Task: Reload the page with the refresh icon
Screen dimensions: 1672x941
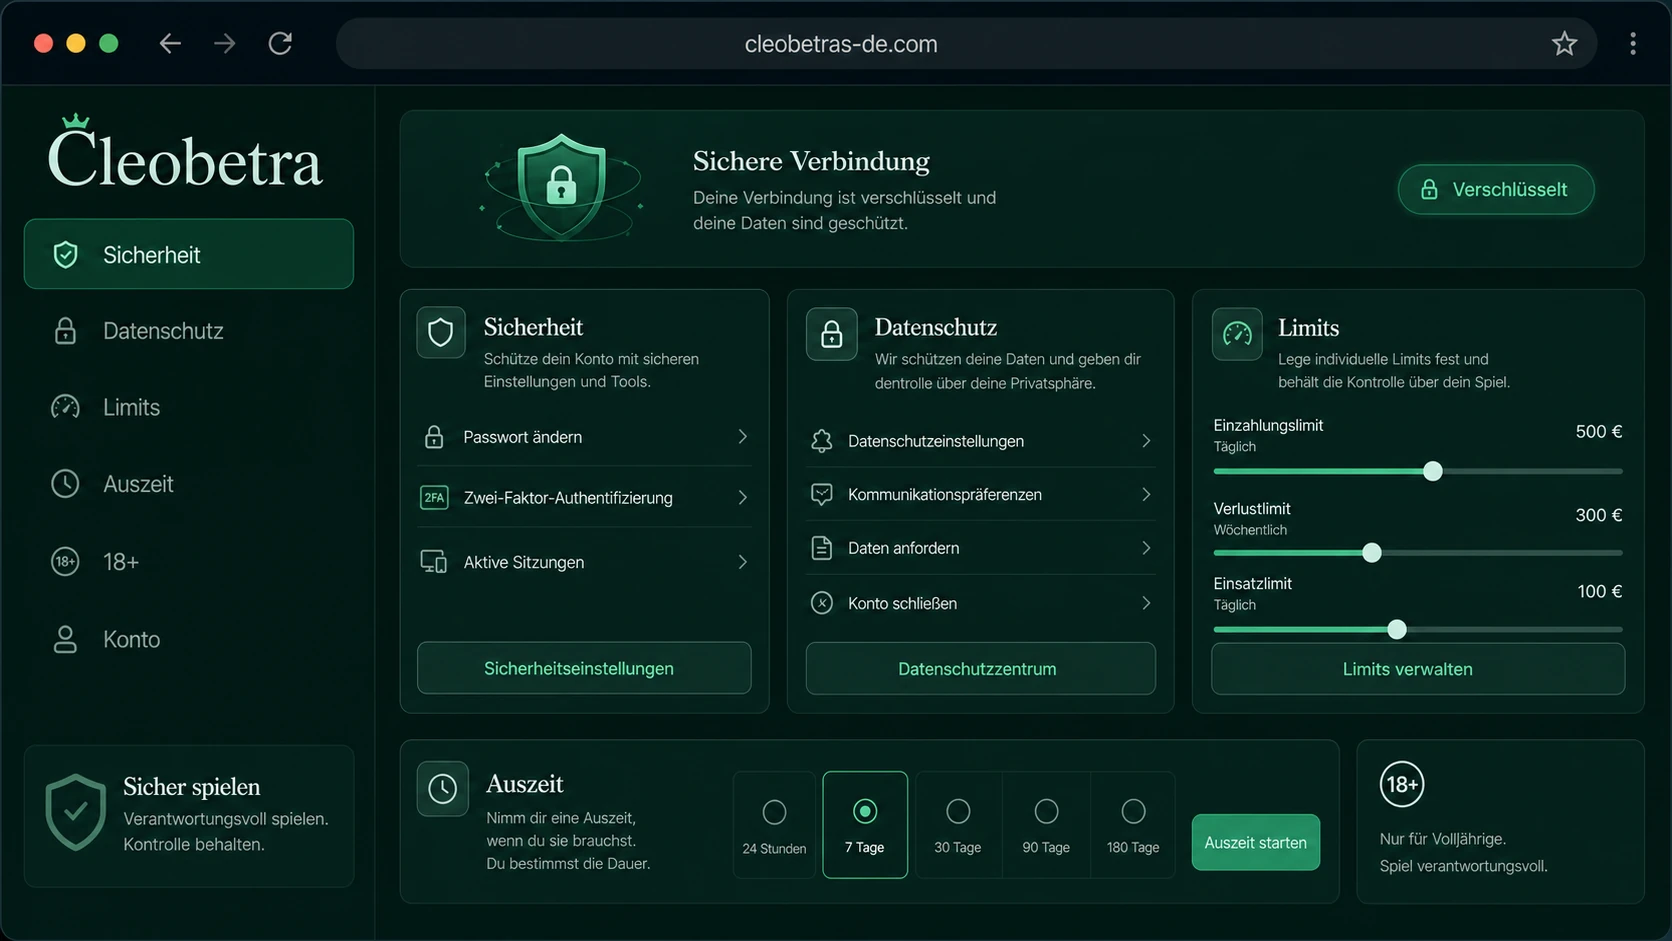Action: tap(280, 43)
